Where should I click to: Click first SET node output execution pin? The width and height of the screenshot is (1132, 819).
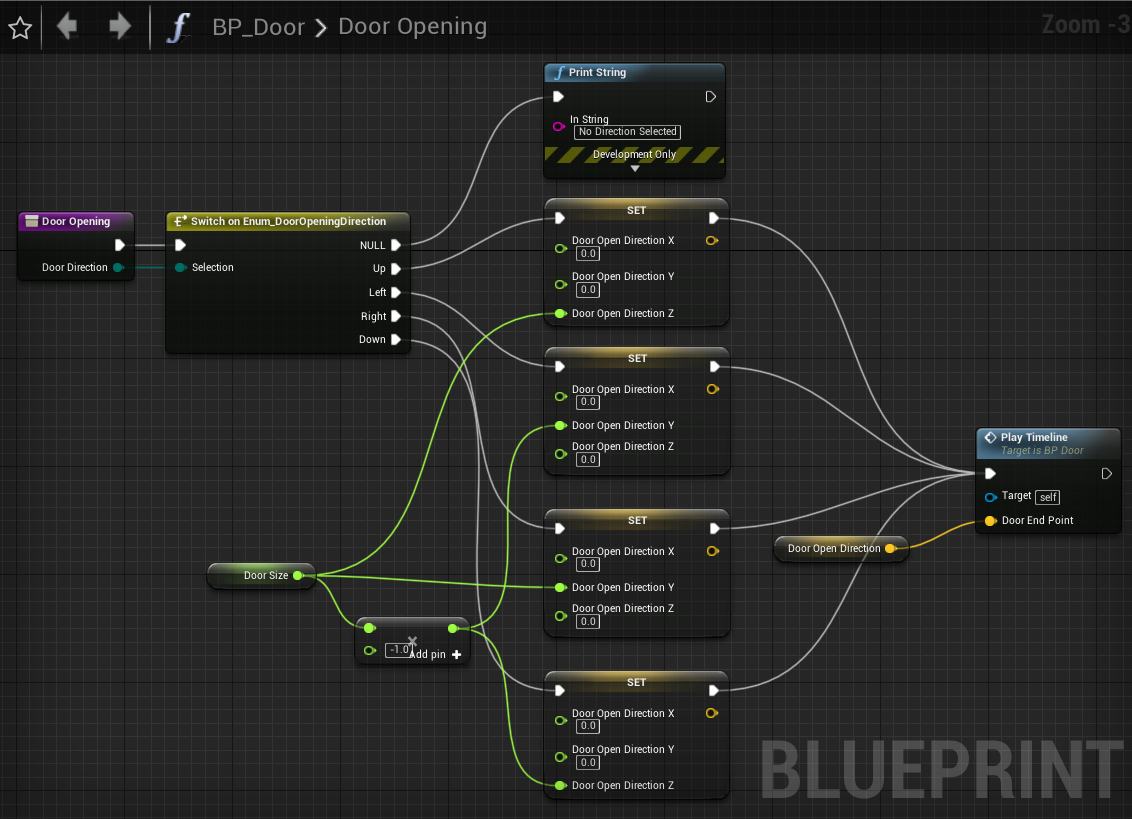pyautogui.click(x=713, y=218)
